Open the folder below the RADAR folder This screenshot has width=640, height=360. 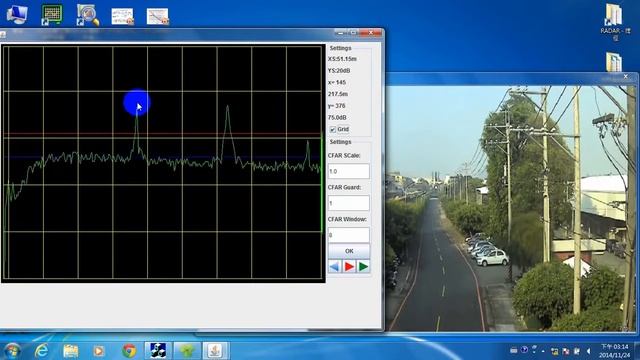tap(613, 62)
